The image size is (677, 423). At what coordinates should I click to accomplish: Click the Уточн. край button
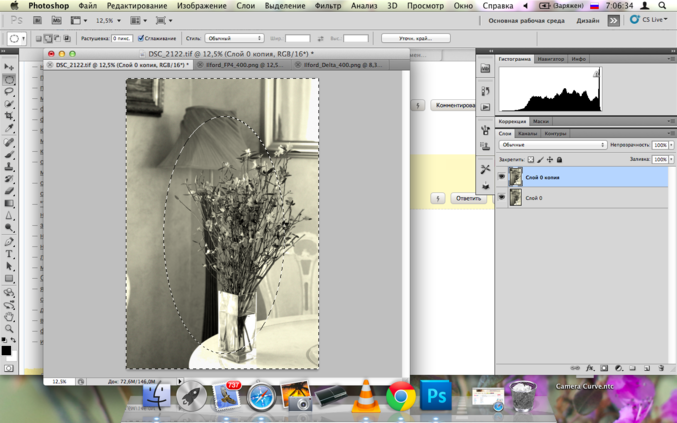click(x=415, y=38)
